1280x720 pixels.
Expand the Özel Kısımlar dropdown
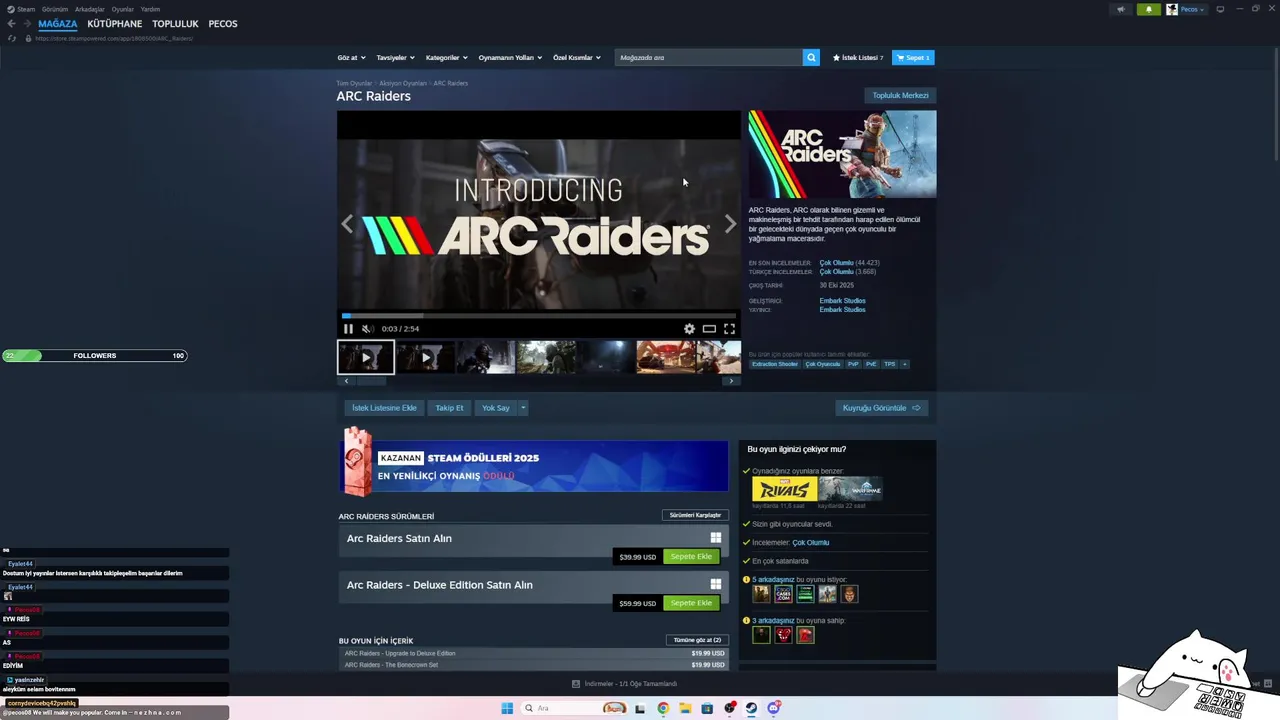577,58
